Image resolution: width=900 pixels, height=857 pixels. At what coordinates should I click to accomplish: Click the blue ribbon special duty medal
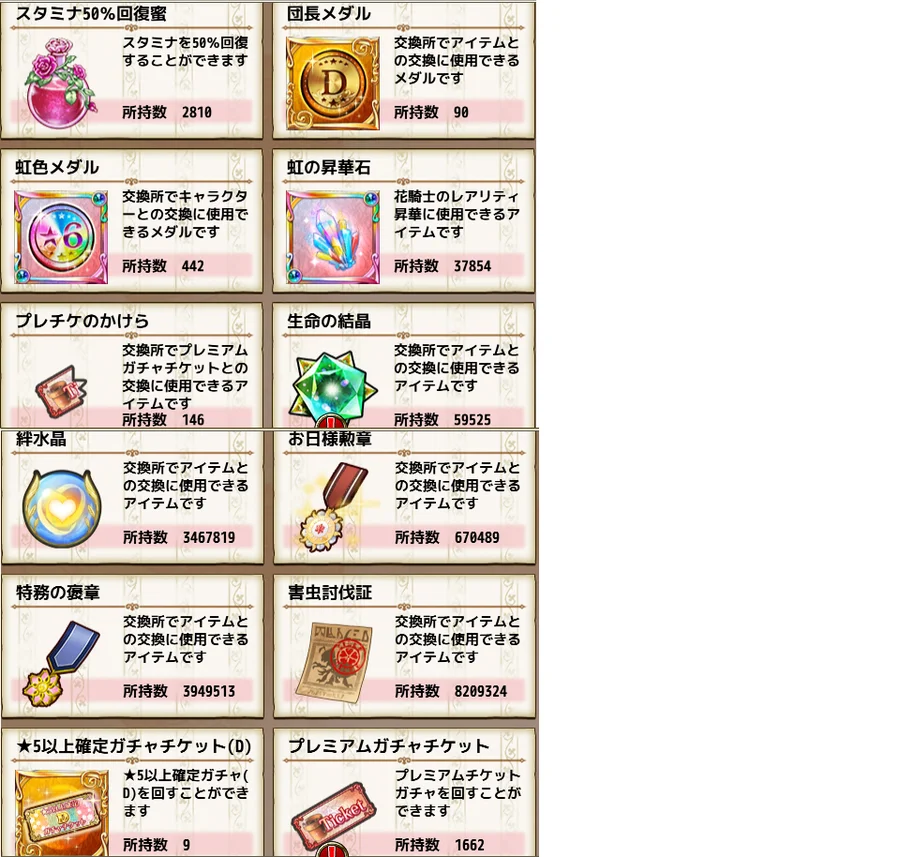(x=61, y=664)
